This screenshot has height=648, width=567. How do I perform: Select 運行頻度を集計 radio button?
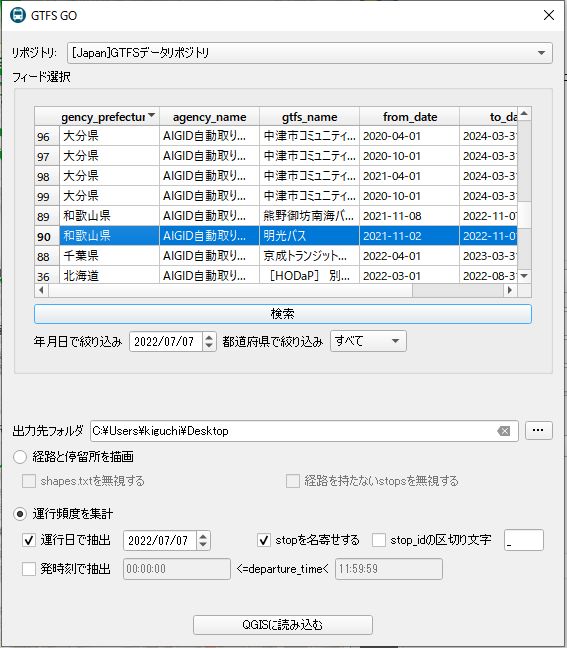pyautogui.click(x=20, y=514)
